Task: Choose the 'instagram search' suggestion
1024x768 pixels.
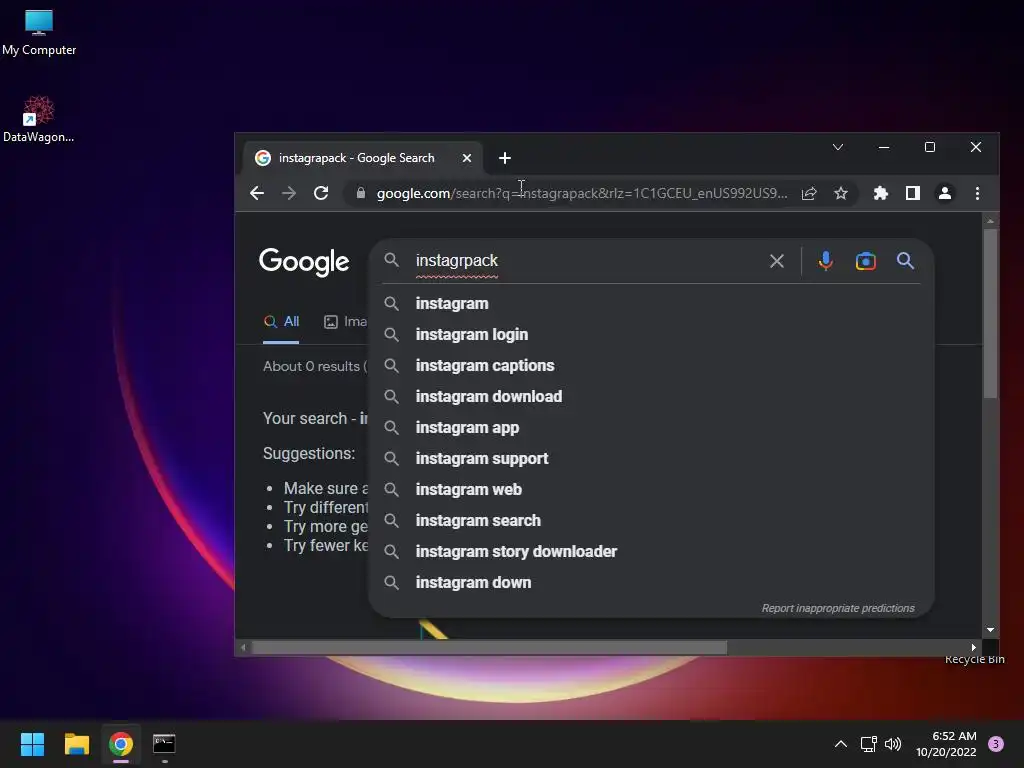Action: (651, 520)
